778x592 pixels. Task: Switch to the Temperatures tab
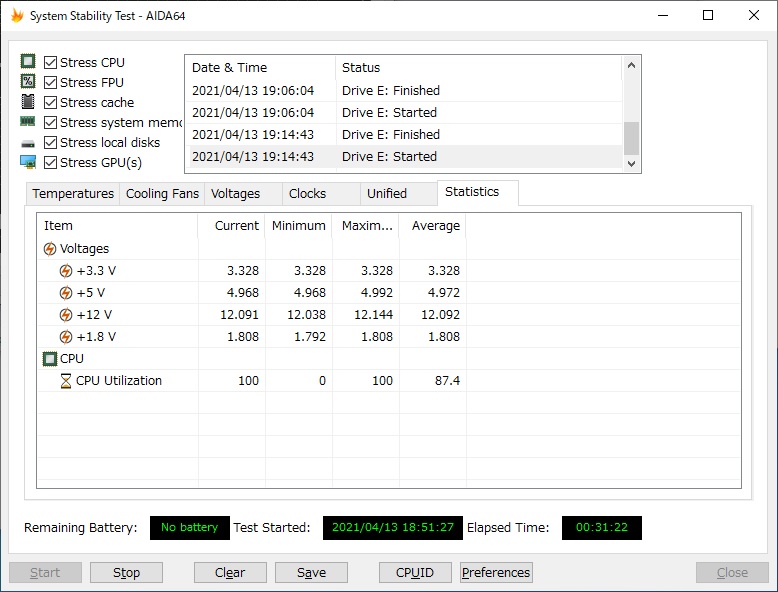(x=73, y=194)
